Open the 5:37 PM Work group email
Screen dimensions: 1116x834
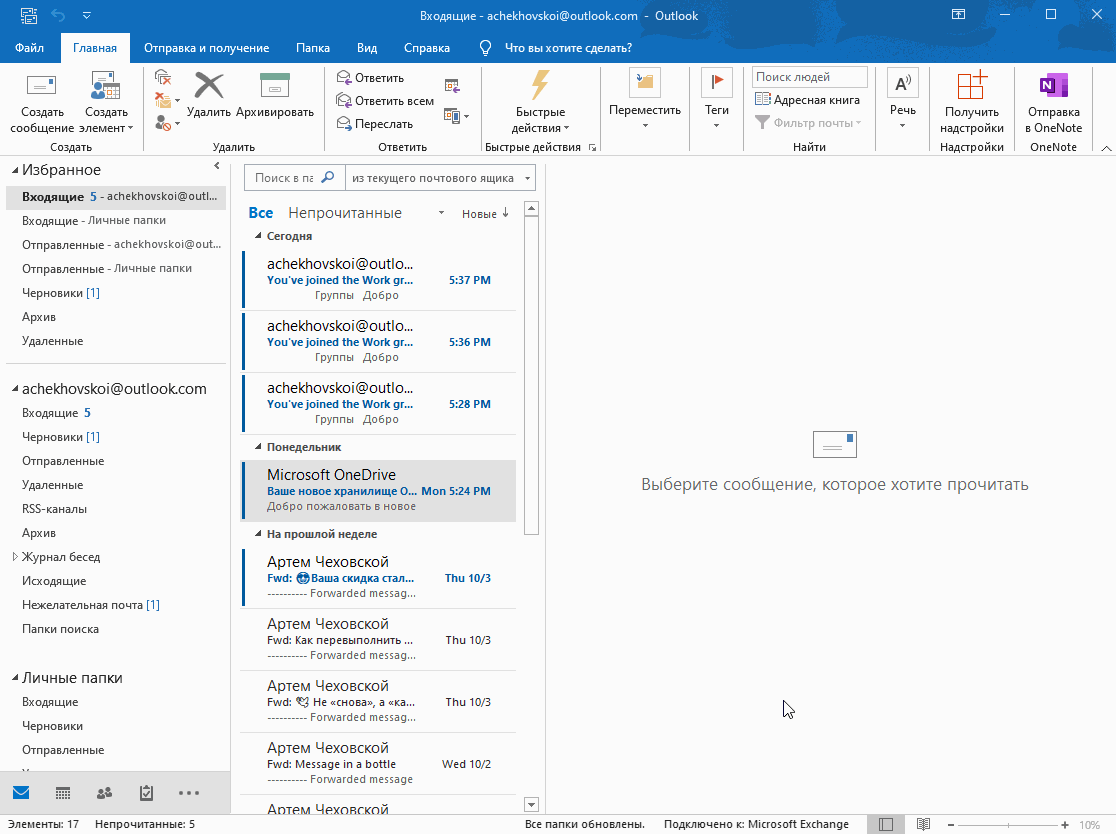379,279
